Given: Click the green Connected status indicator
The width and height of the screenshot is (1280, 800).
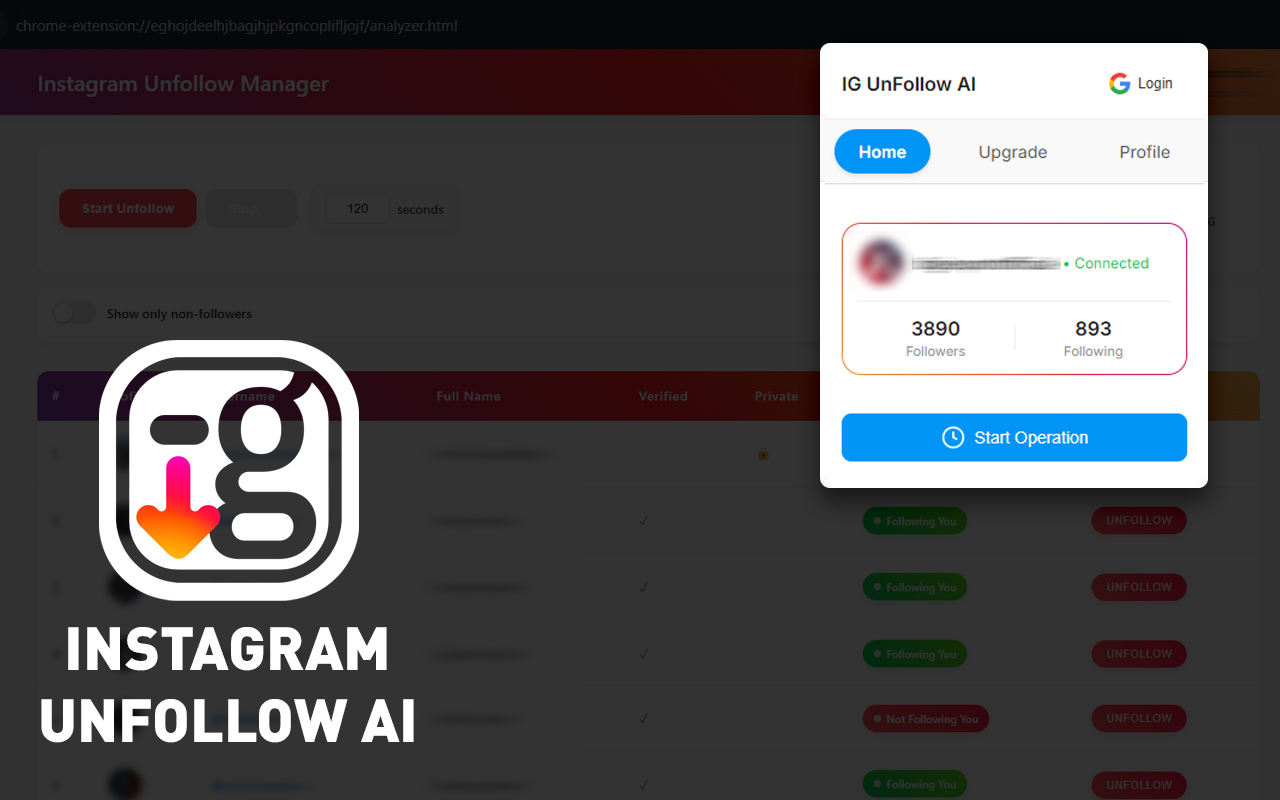Looking at the screenshot, I should pyautogui.click(x=1106, y=264).
